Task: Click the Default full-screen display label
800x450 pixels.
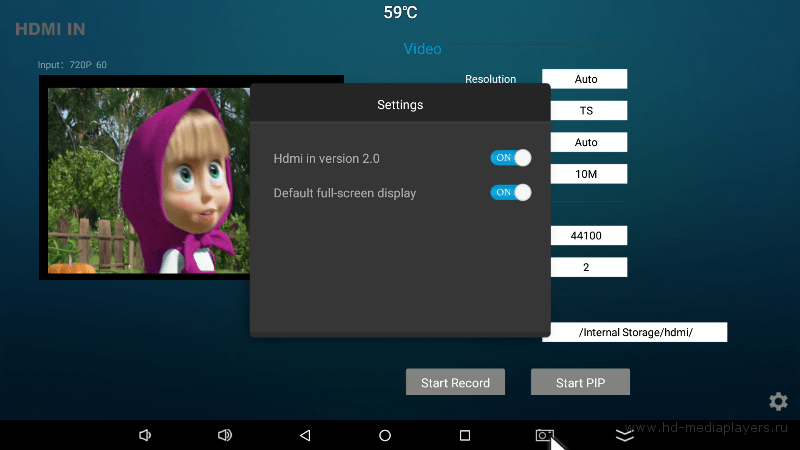Action: click(345, 193)
